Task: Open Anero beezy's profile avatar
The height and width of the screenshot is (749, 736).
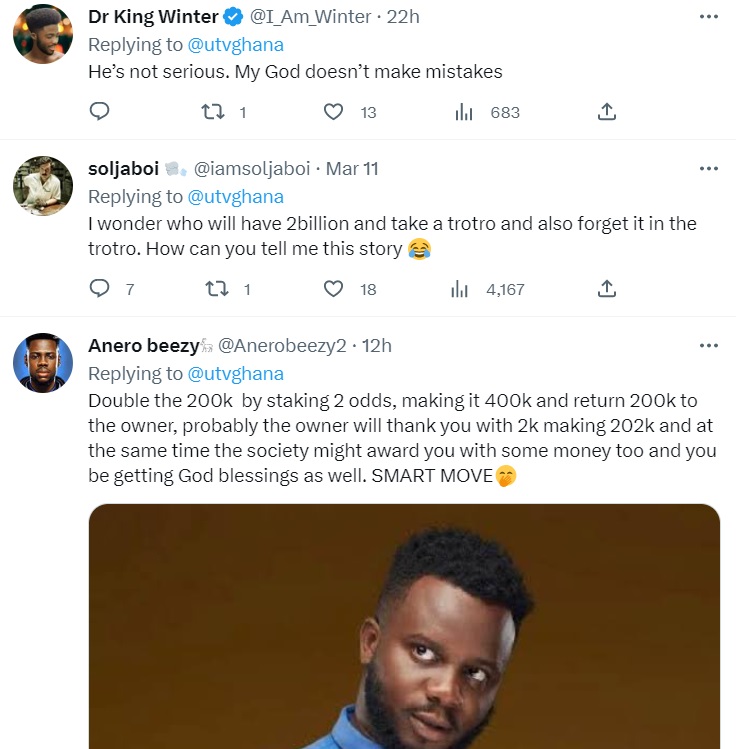Action: point(42,362)
